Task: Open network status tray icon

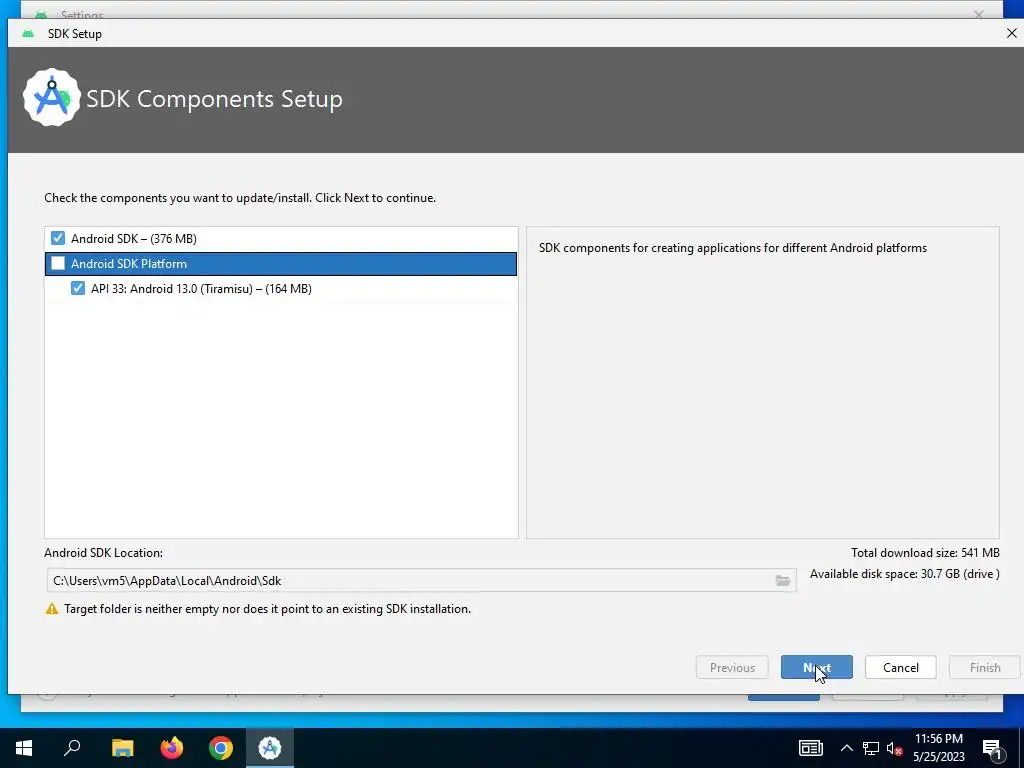Action: point(871,748)
